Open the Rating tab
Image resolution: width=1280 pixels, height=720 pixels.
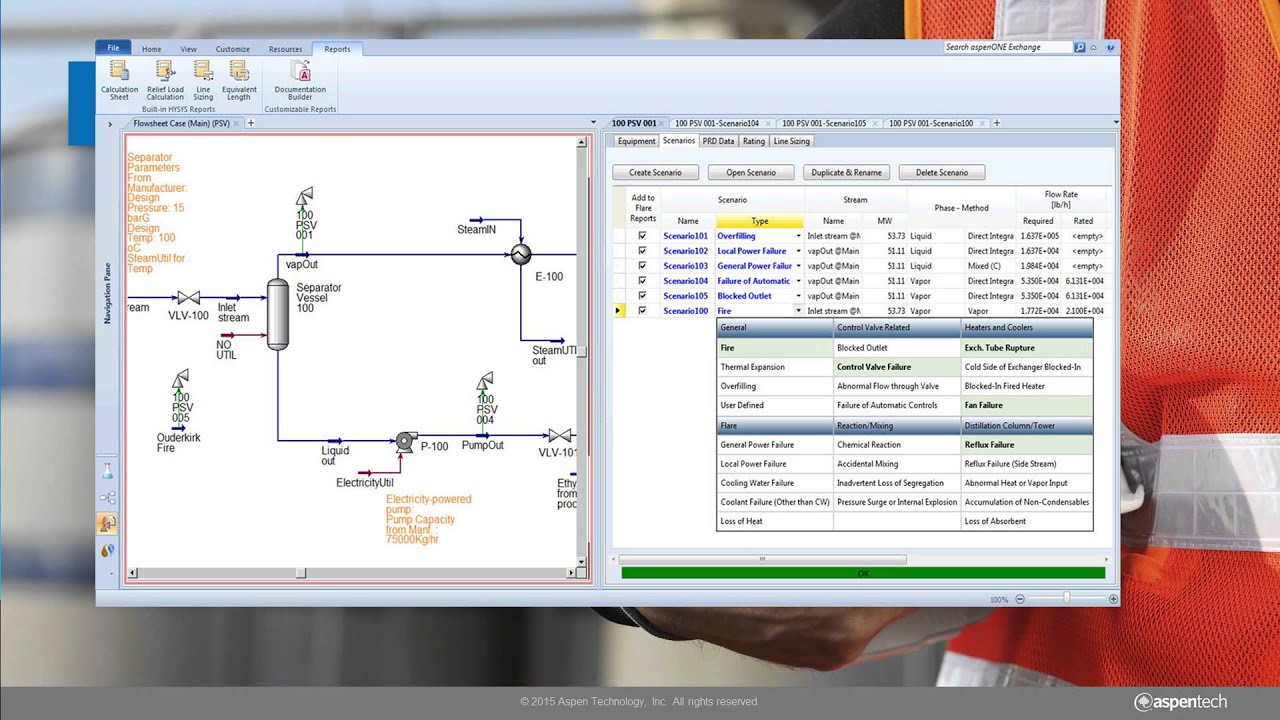[754, 141]
